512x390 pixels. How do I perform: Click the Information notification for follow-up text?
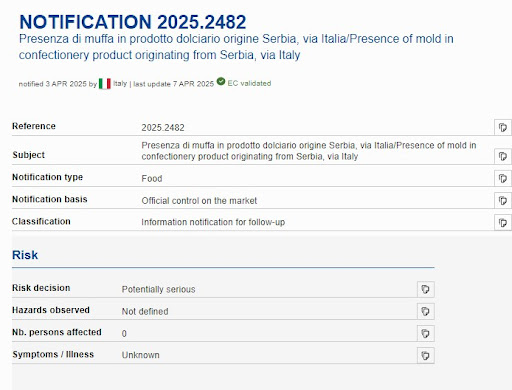tap(213, 222)
